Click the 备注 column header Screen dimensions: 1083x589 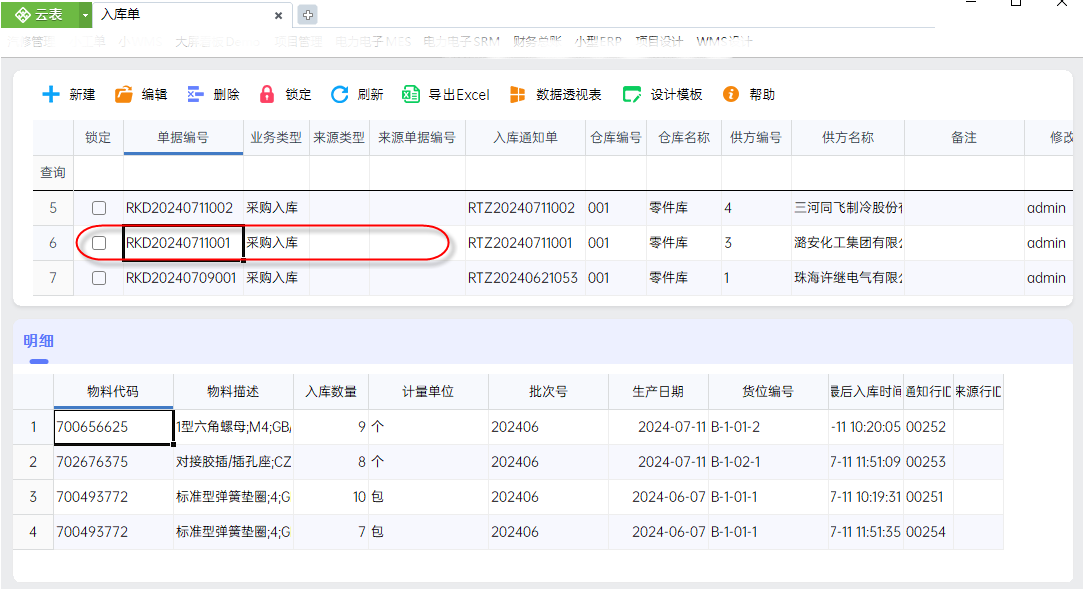coord(964,137)
